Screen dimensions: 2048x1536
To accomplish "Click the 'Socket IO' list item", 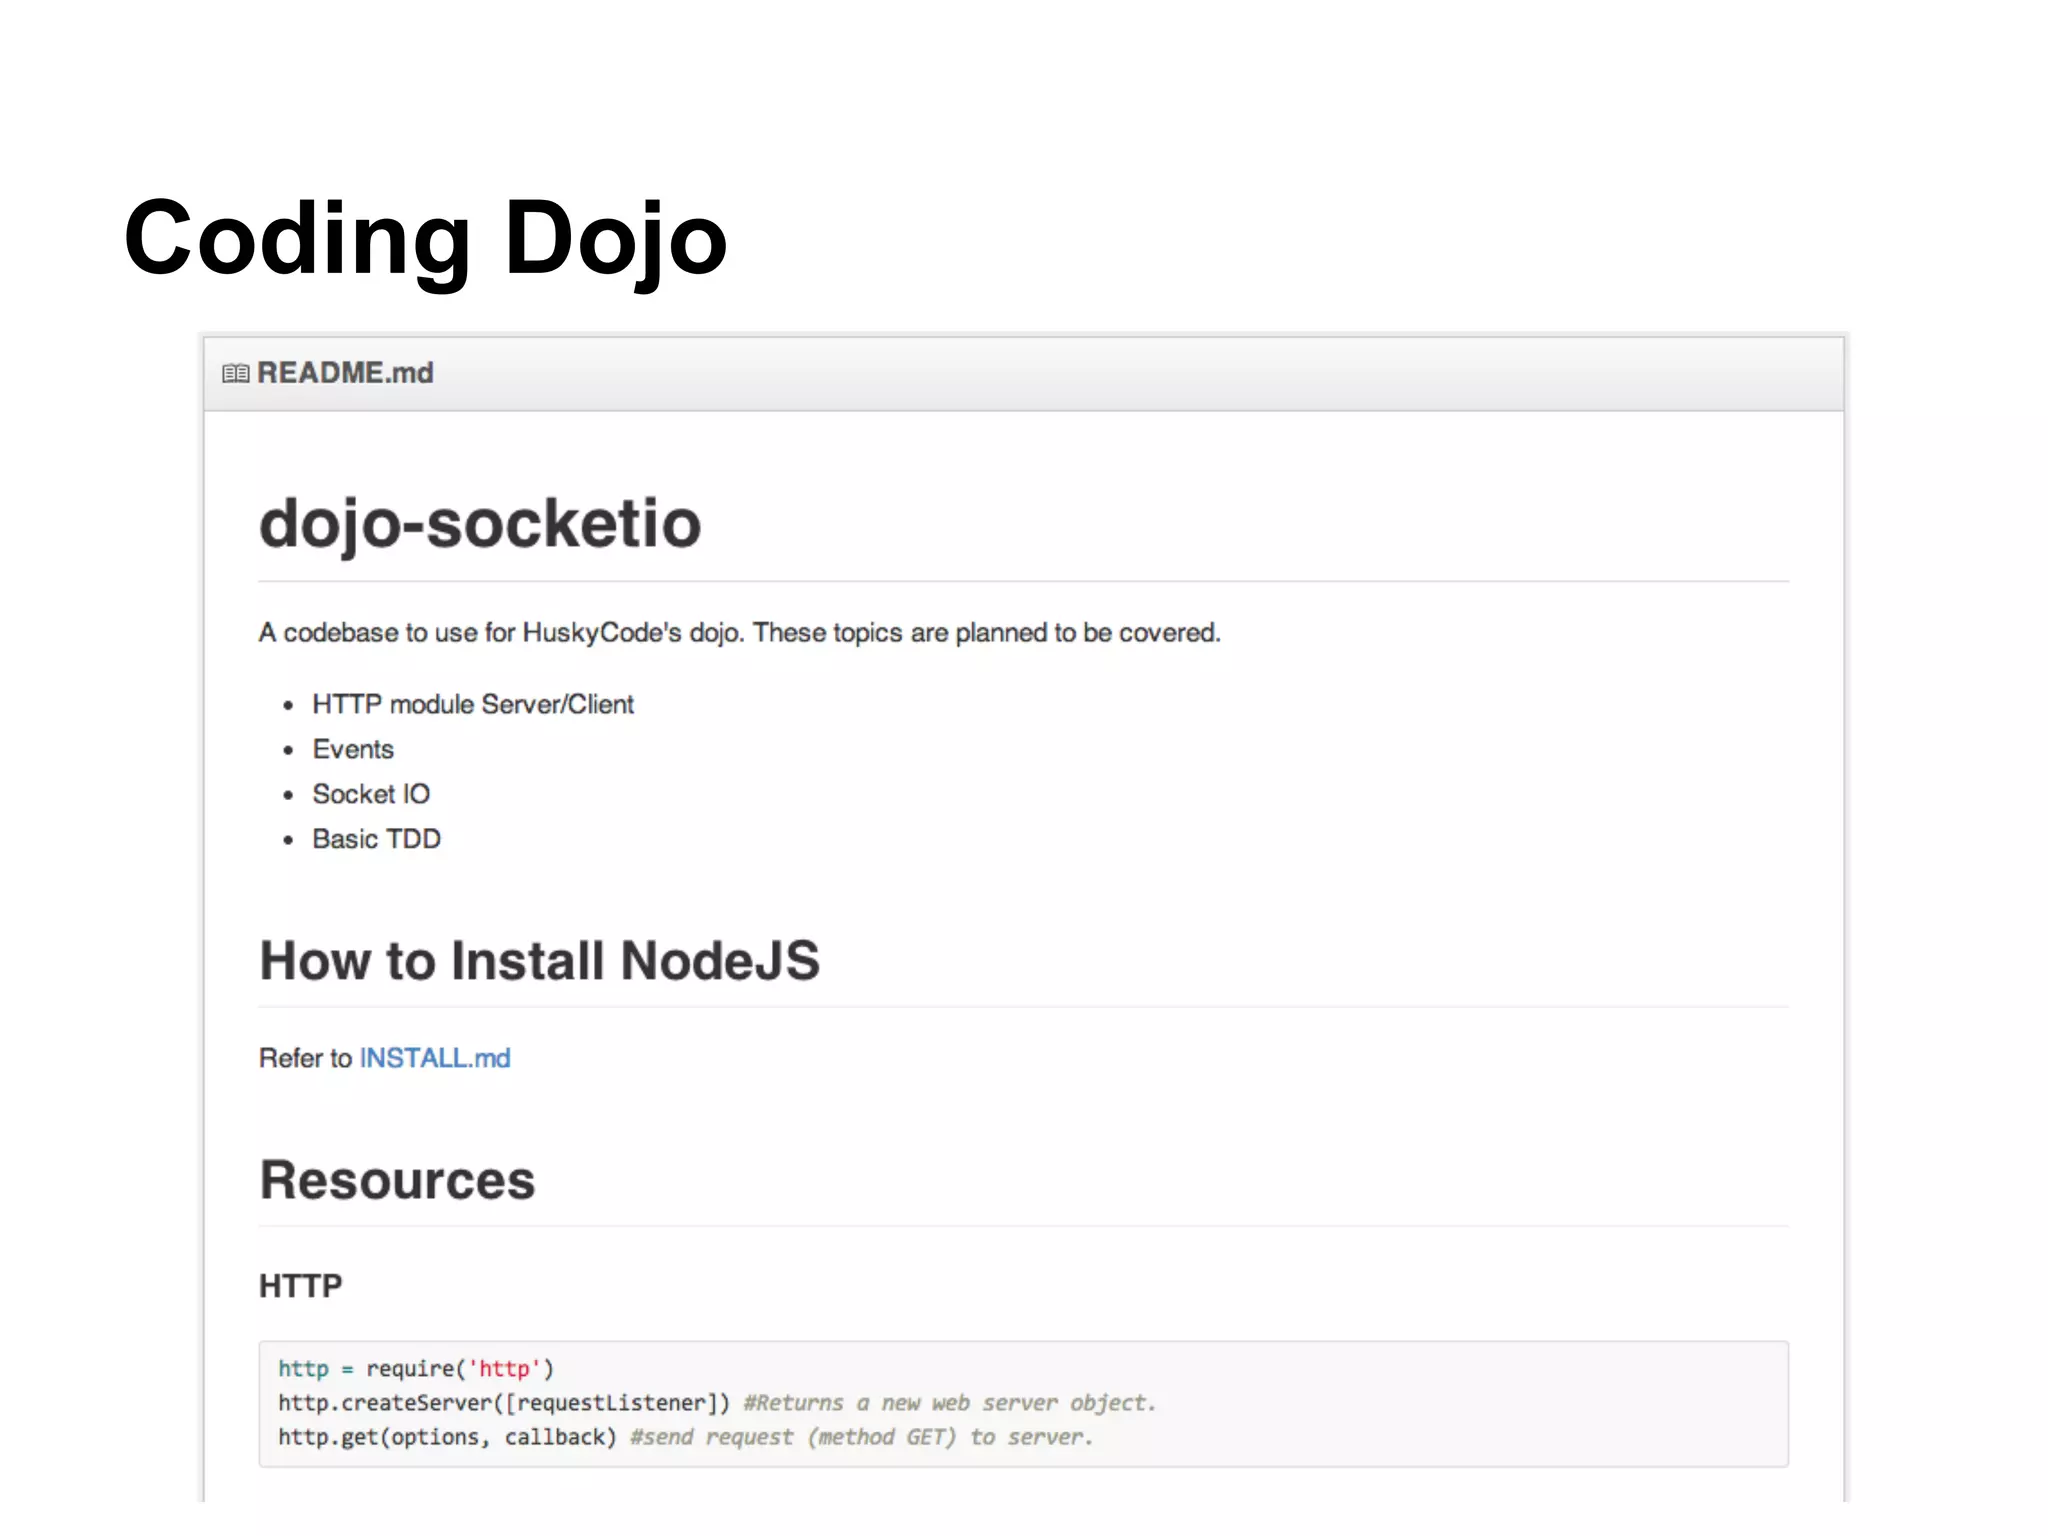I will pyautogui.click(x=371, y=794).
